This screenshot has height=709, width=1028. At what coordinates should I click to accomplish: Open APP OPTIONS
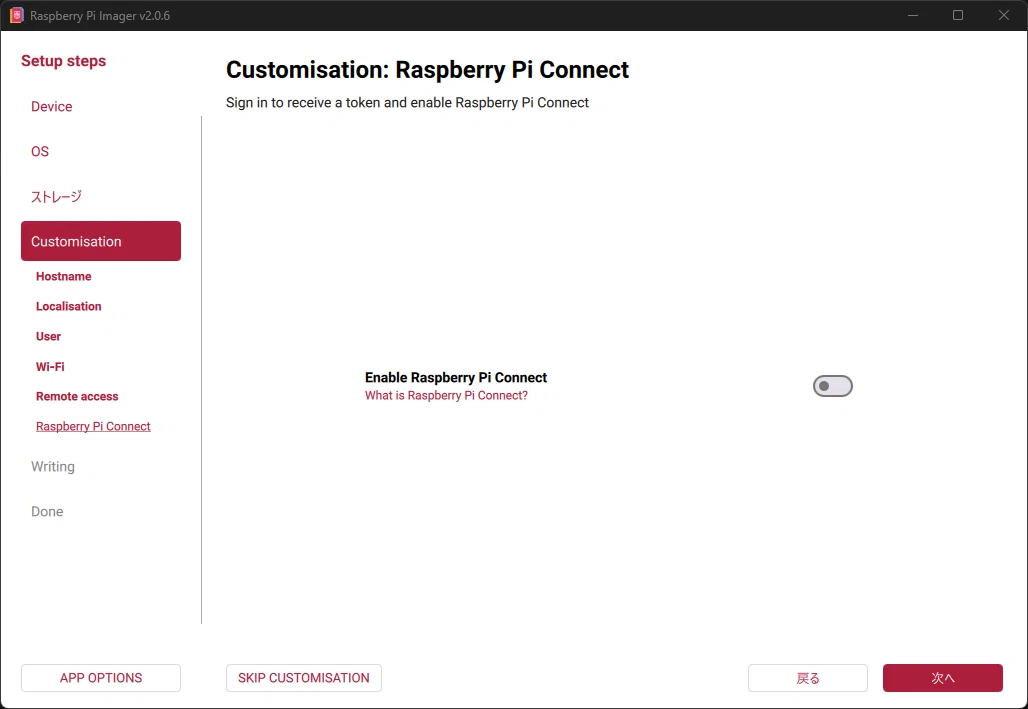[x=101, y=678]
